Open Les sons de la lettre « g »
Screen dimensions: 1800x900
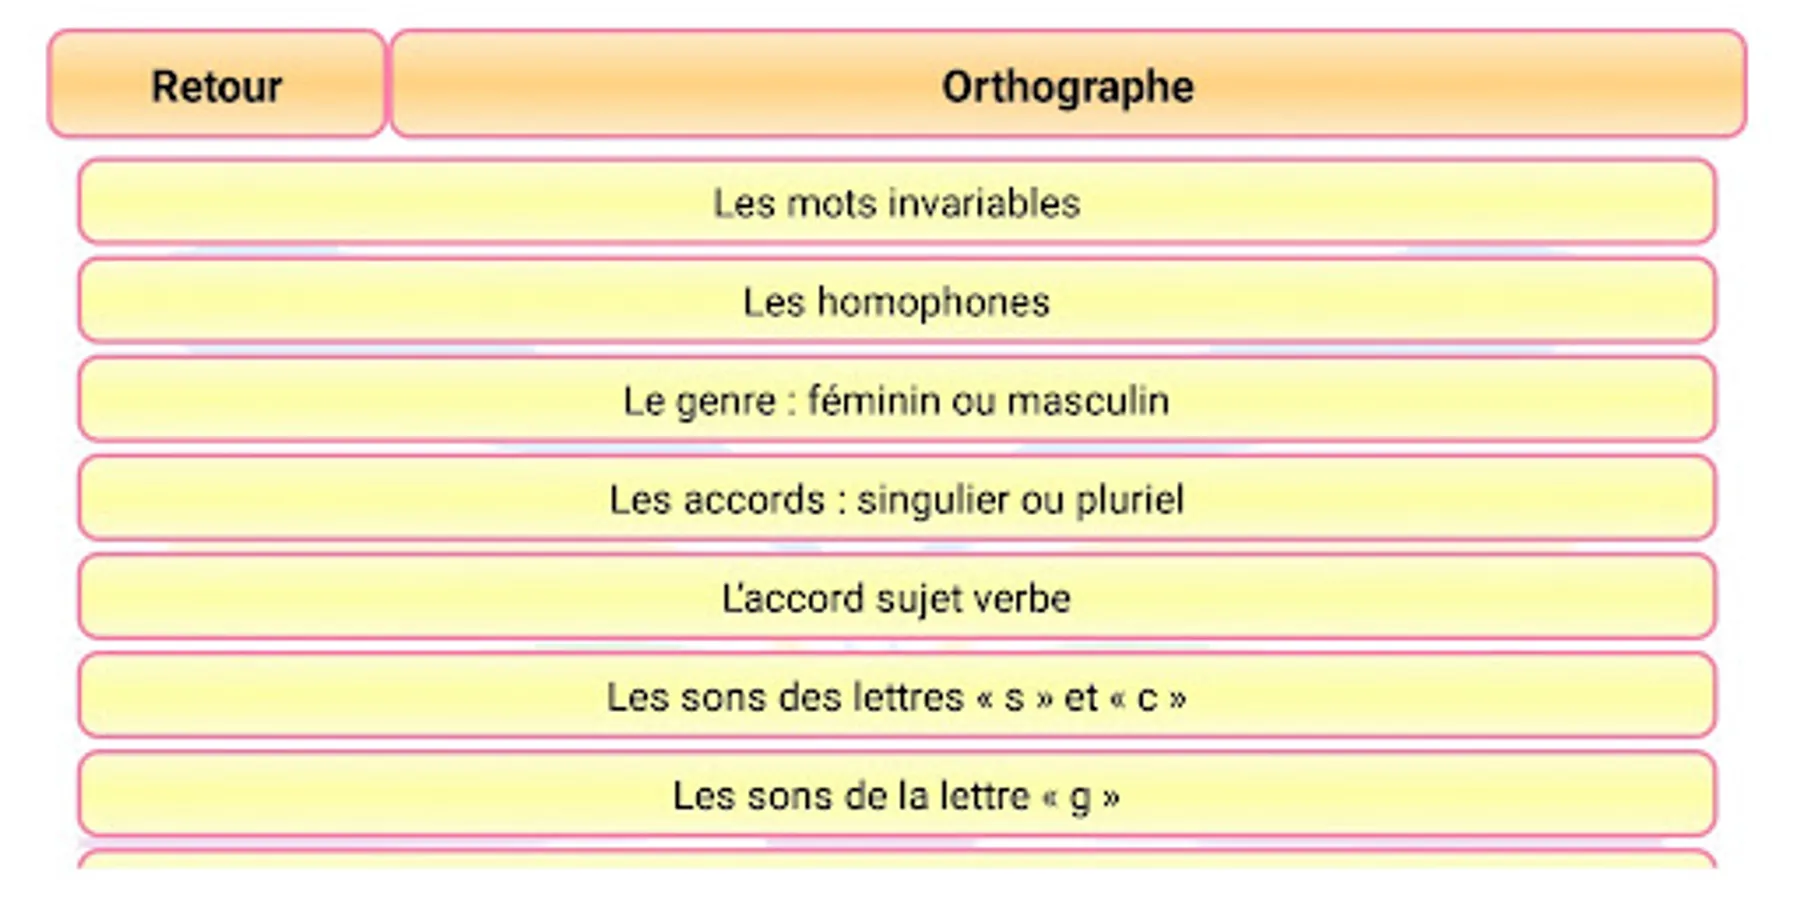click(897, 794)
